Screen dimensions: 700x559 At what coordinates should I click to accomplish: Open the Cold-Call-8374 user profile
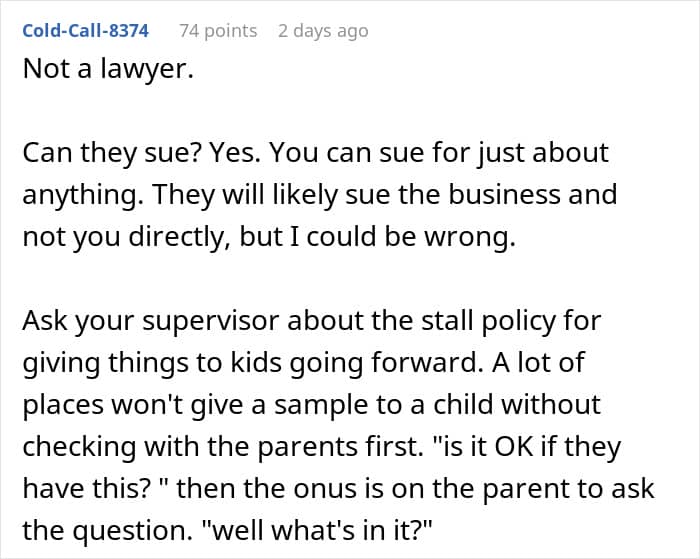pyautogui.click(x=85, y=31)
